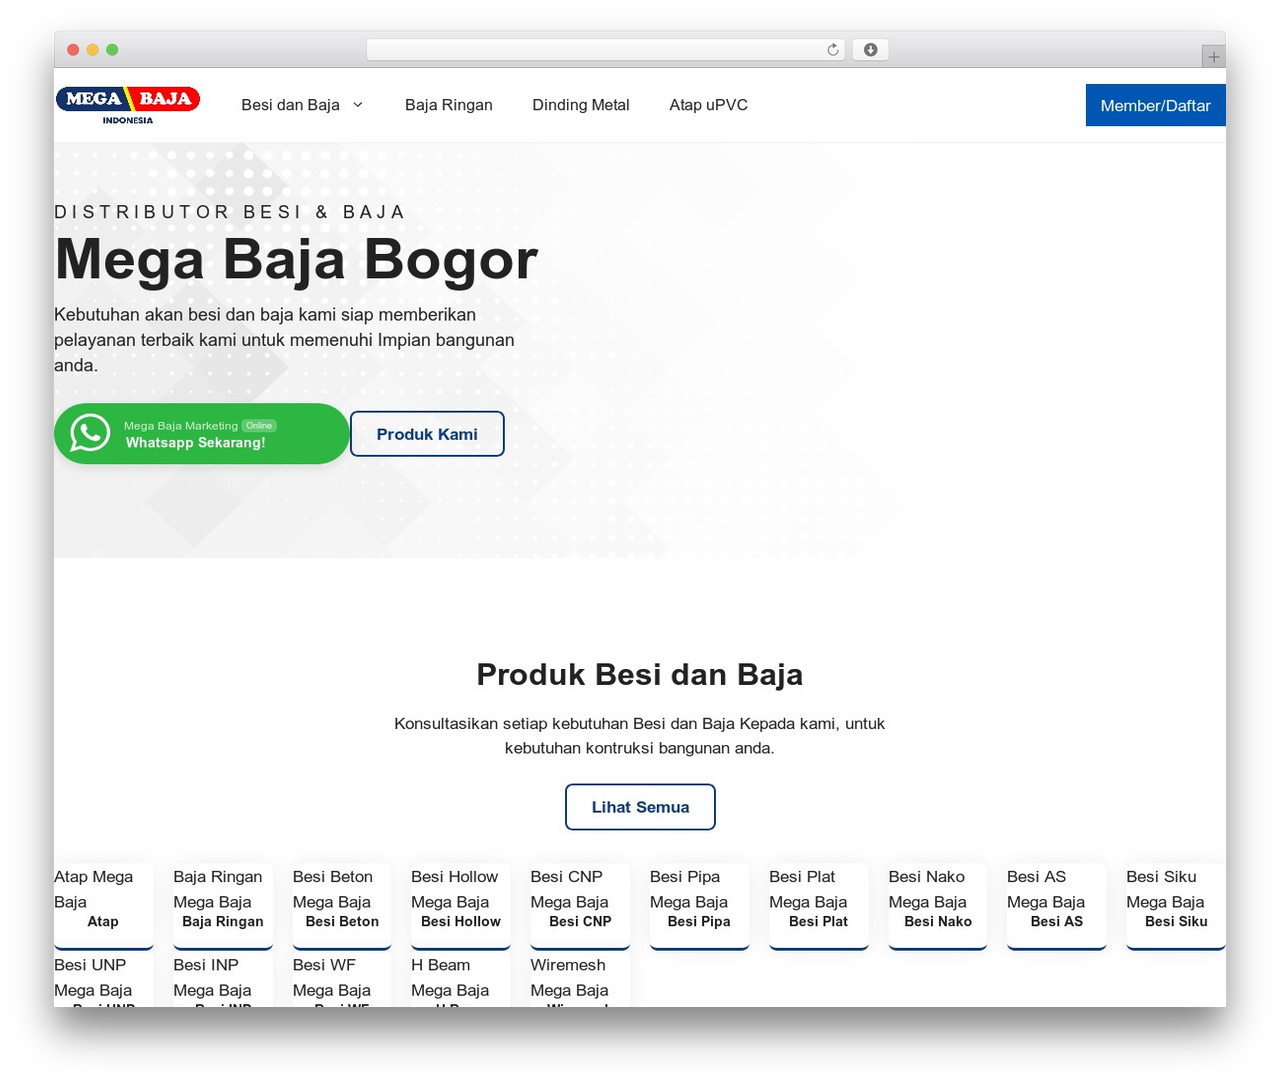Viewport: 1280px width, 1084px height.
Task: Open downloads via the browser download icon
Action: pos(870,50)
